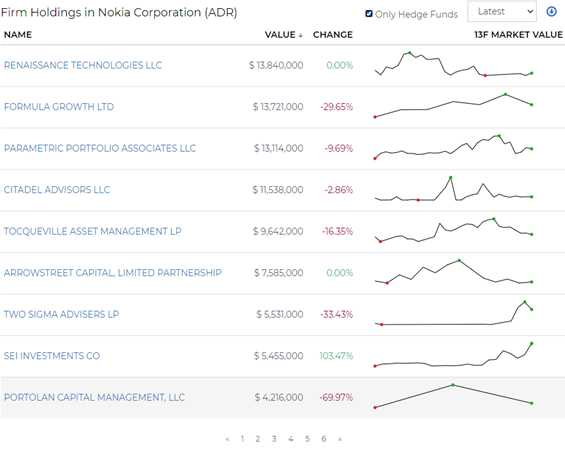Click the value $ 7,585,000
The height and width of the screenshot is (451, 565).
point(279,273)
